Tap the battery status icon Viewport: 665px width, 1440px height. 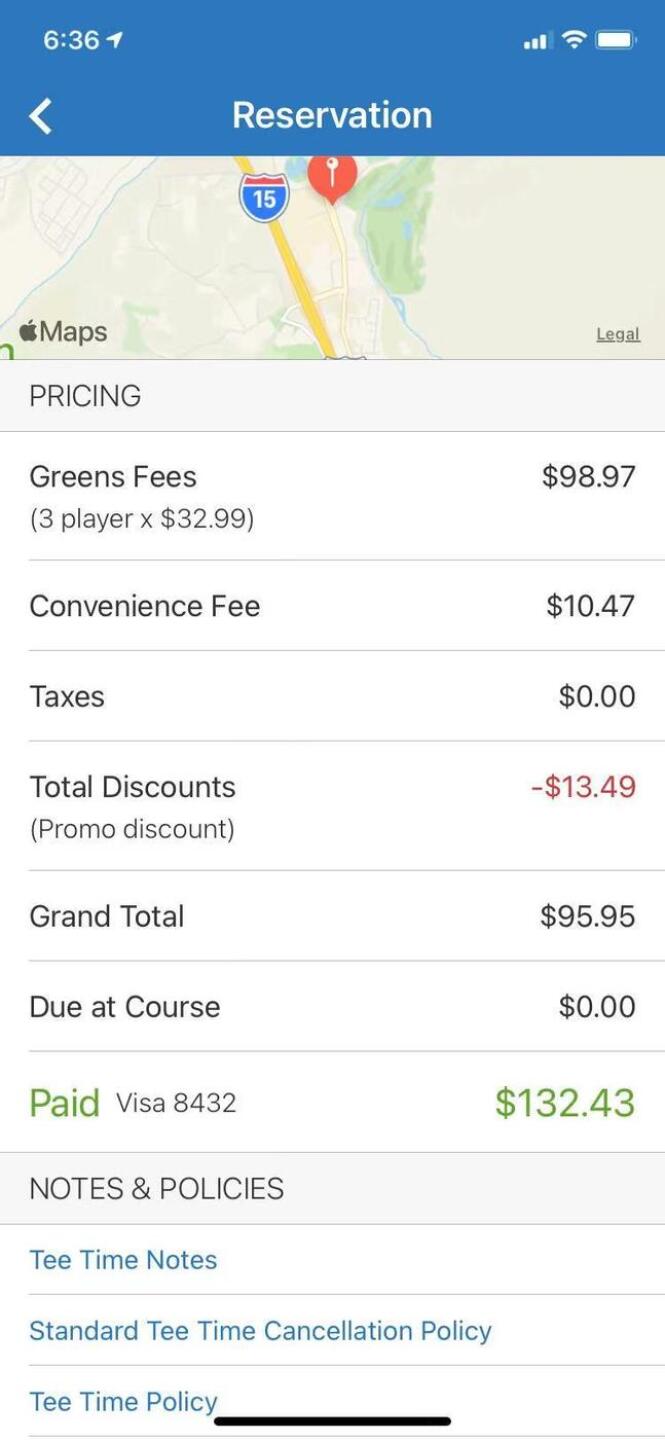click(x=615, y=40)
